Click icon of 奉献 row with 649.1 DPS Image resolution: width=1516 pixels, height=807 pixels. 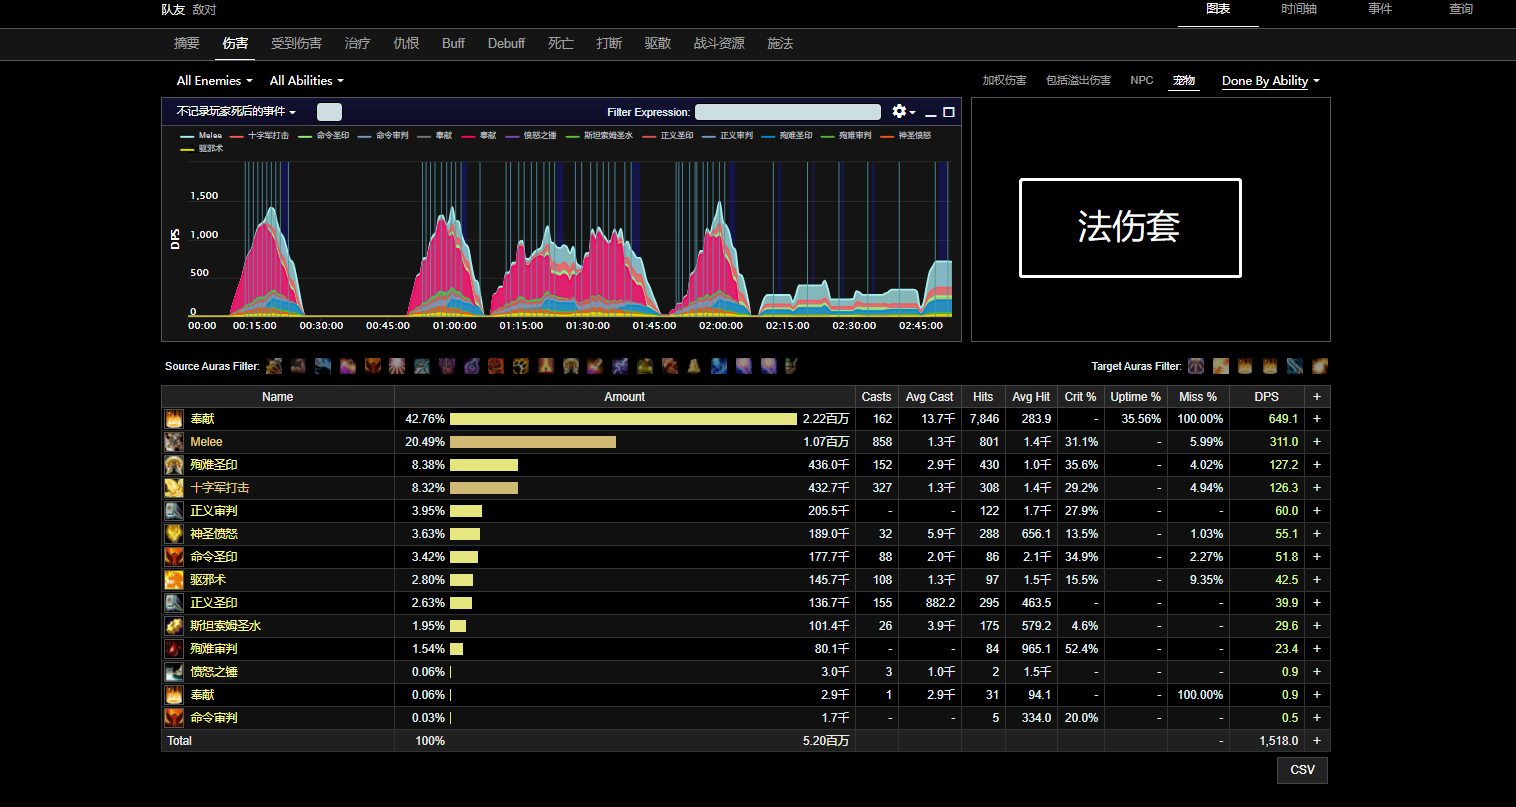pos(174,419)
